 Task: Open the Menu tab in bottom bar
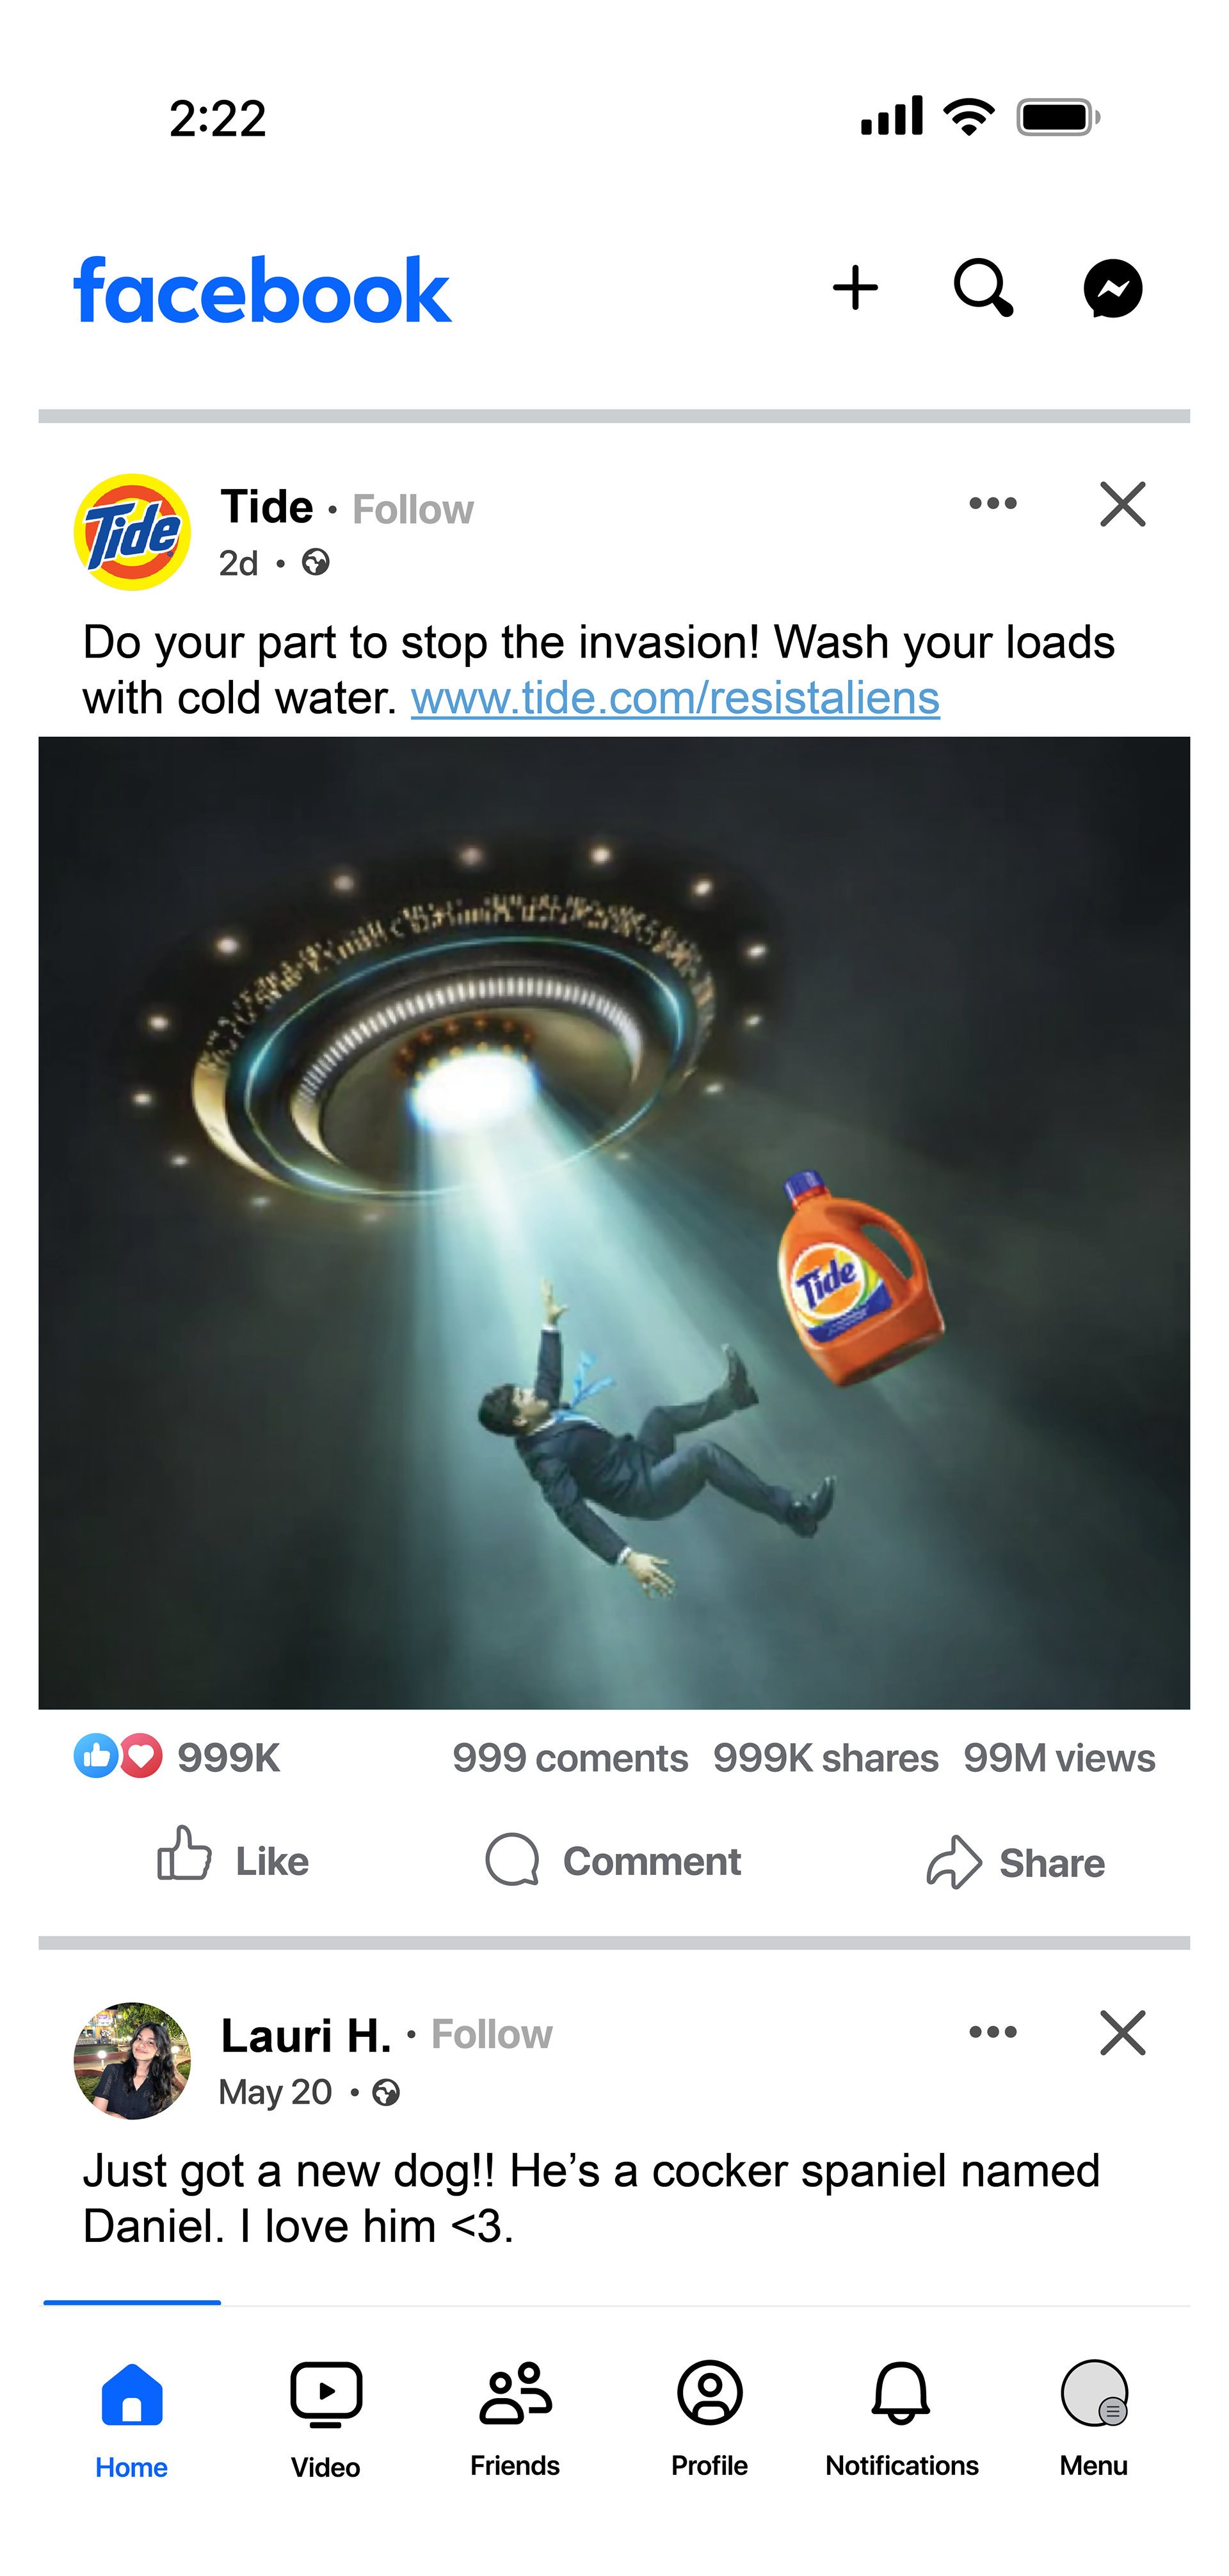(x=1093, y=2418)
